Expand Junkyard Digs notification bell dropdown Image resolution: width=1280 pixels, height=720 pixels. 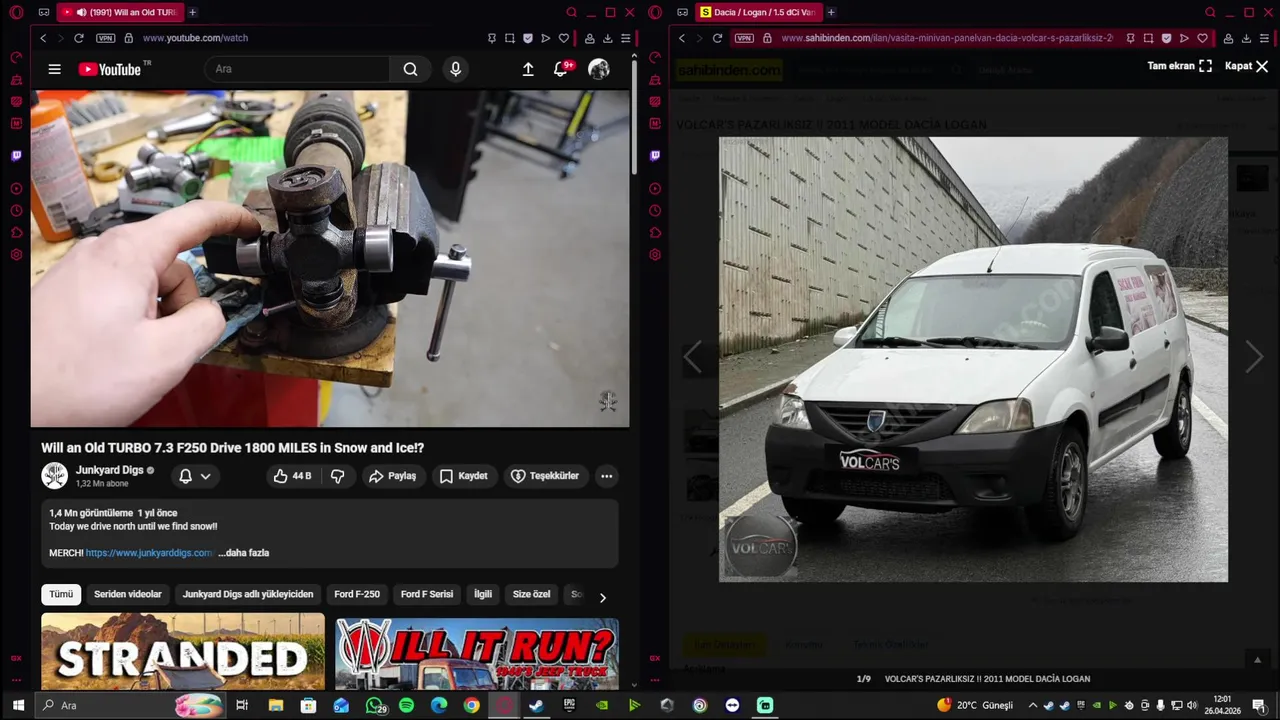pos(195,476)
